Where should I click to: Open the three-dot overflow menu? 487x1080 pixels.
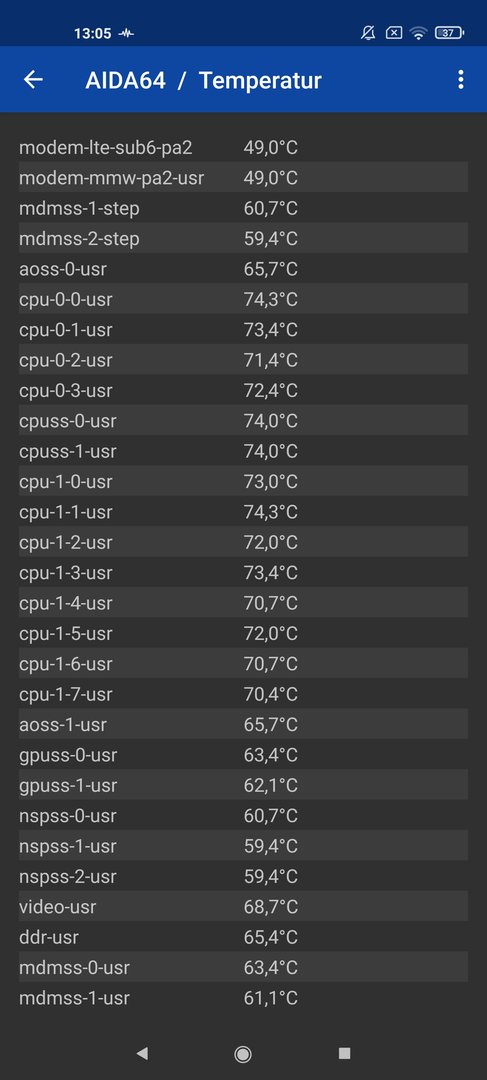click(461, 80)
